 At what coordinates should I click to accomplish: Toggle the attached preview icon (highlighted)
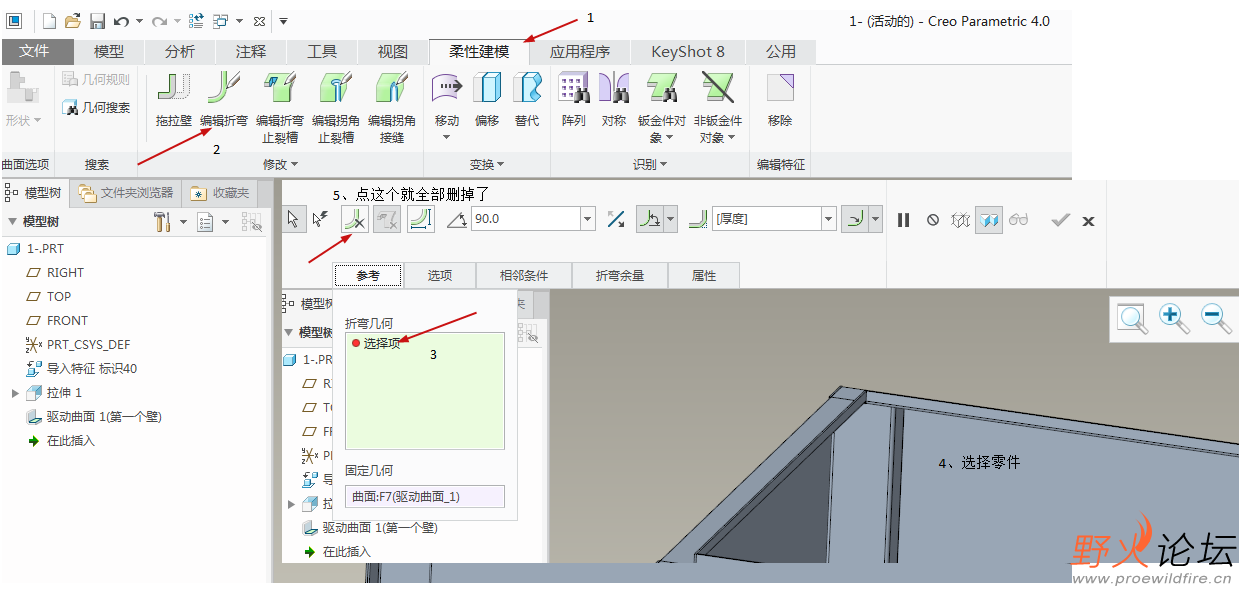coord(990,220)
